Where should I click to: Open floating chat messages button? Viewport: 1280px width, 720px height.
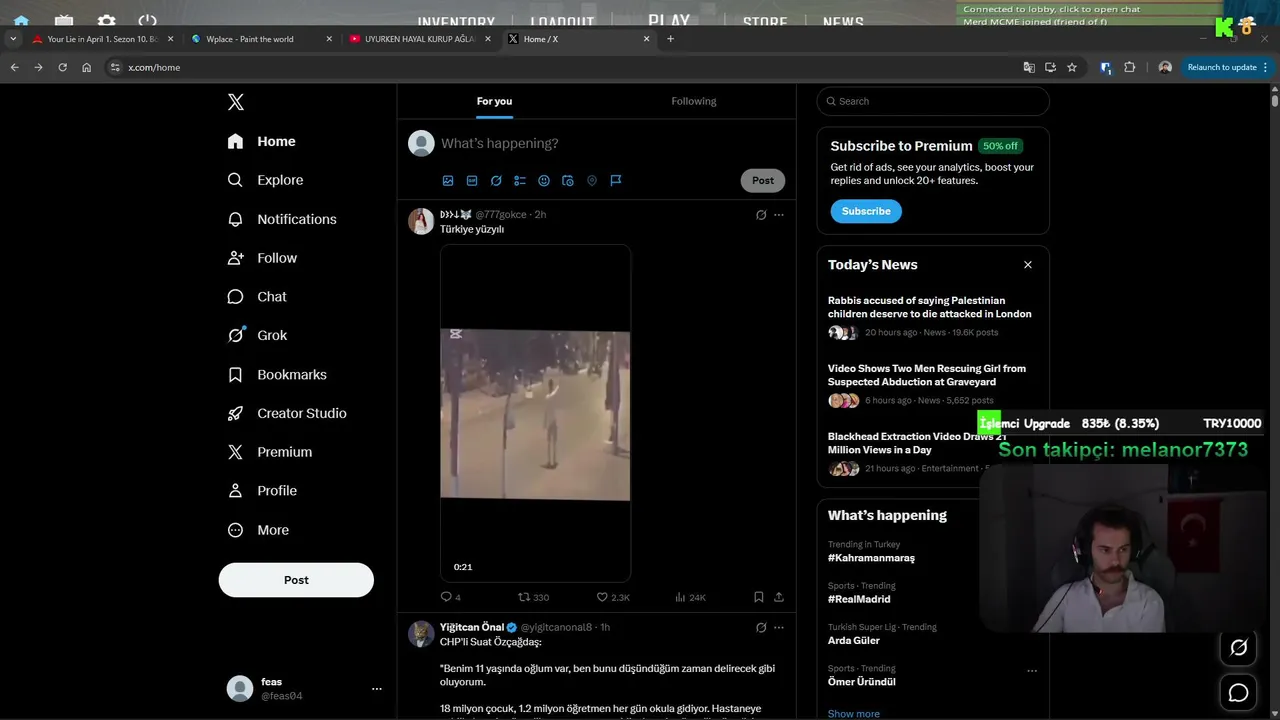(1238, 692)
